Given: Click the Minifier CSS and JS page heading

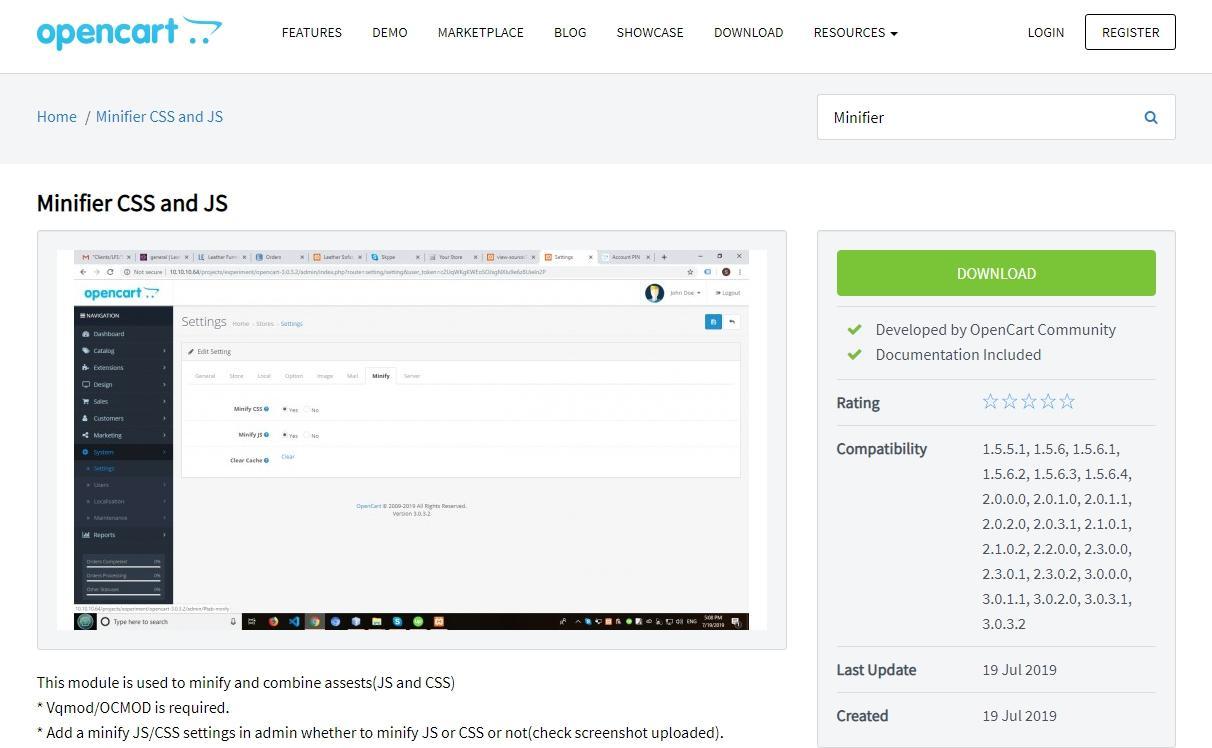Looking at the screenshot, I should tap(132, 203).
